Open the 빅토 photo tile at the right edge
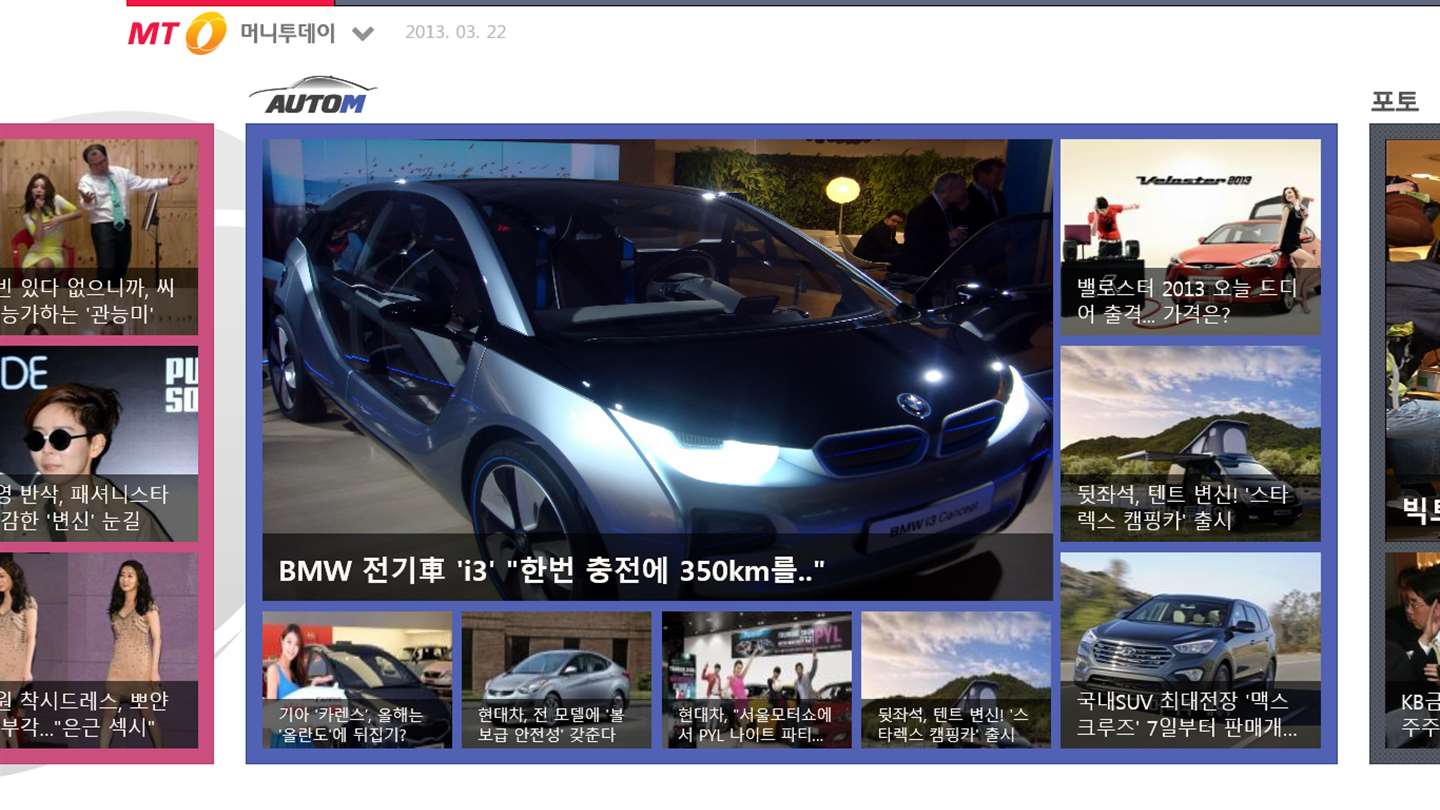 [1412, 340]
